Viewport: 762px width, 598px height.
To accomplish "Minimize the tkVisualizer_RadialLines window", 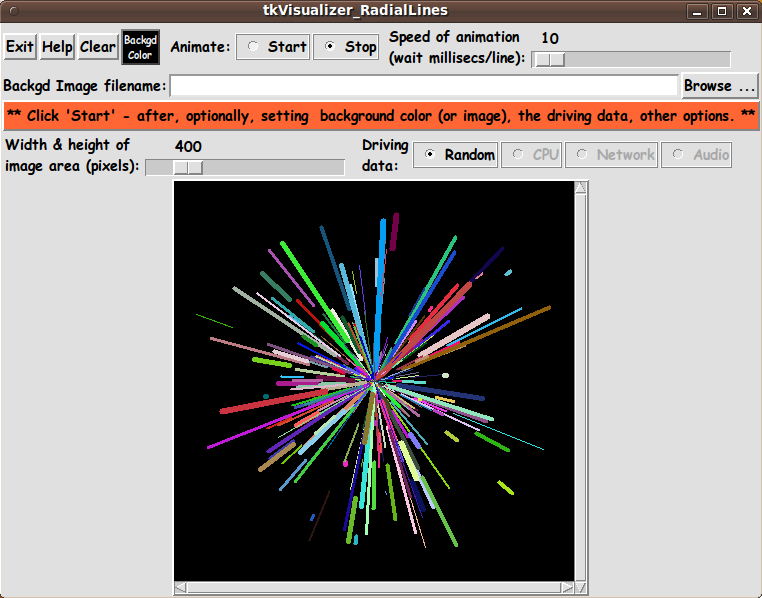I will 697,11.
